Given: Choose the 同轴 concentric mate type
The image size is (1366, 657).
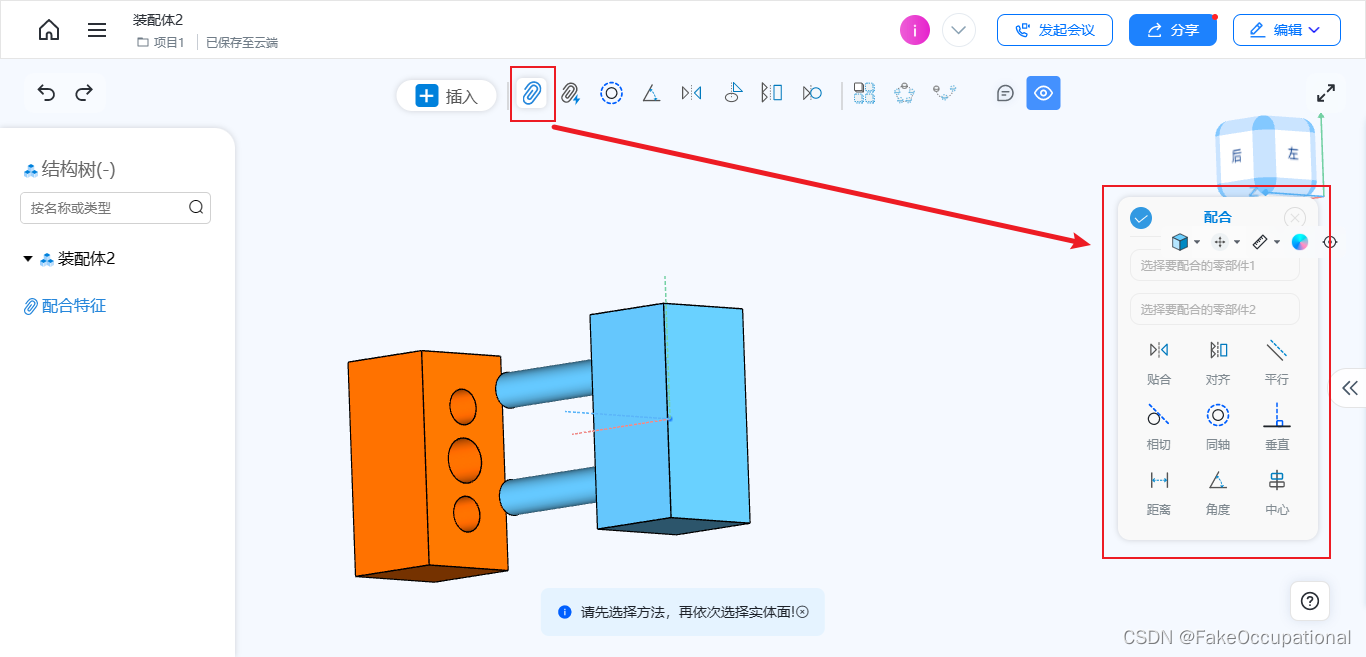Looking at the screenshot, I should (1218, 427).
